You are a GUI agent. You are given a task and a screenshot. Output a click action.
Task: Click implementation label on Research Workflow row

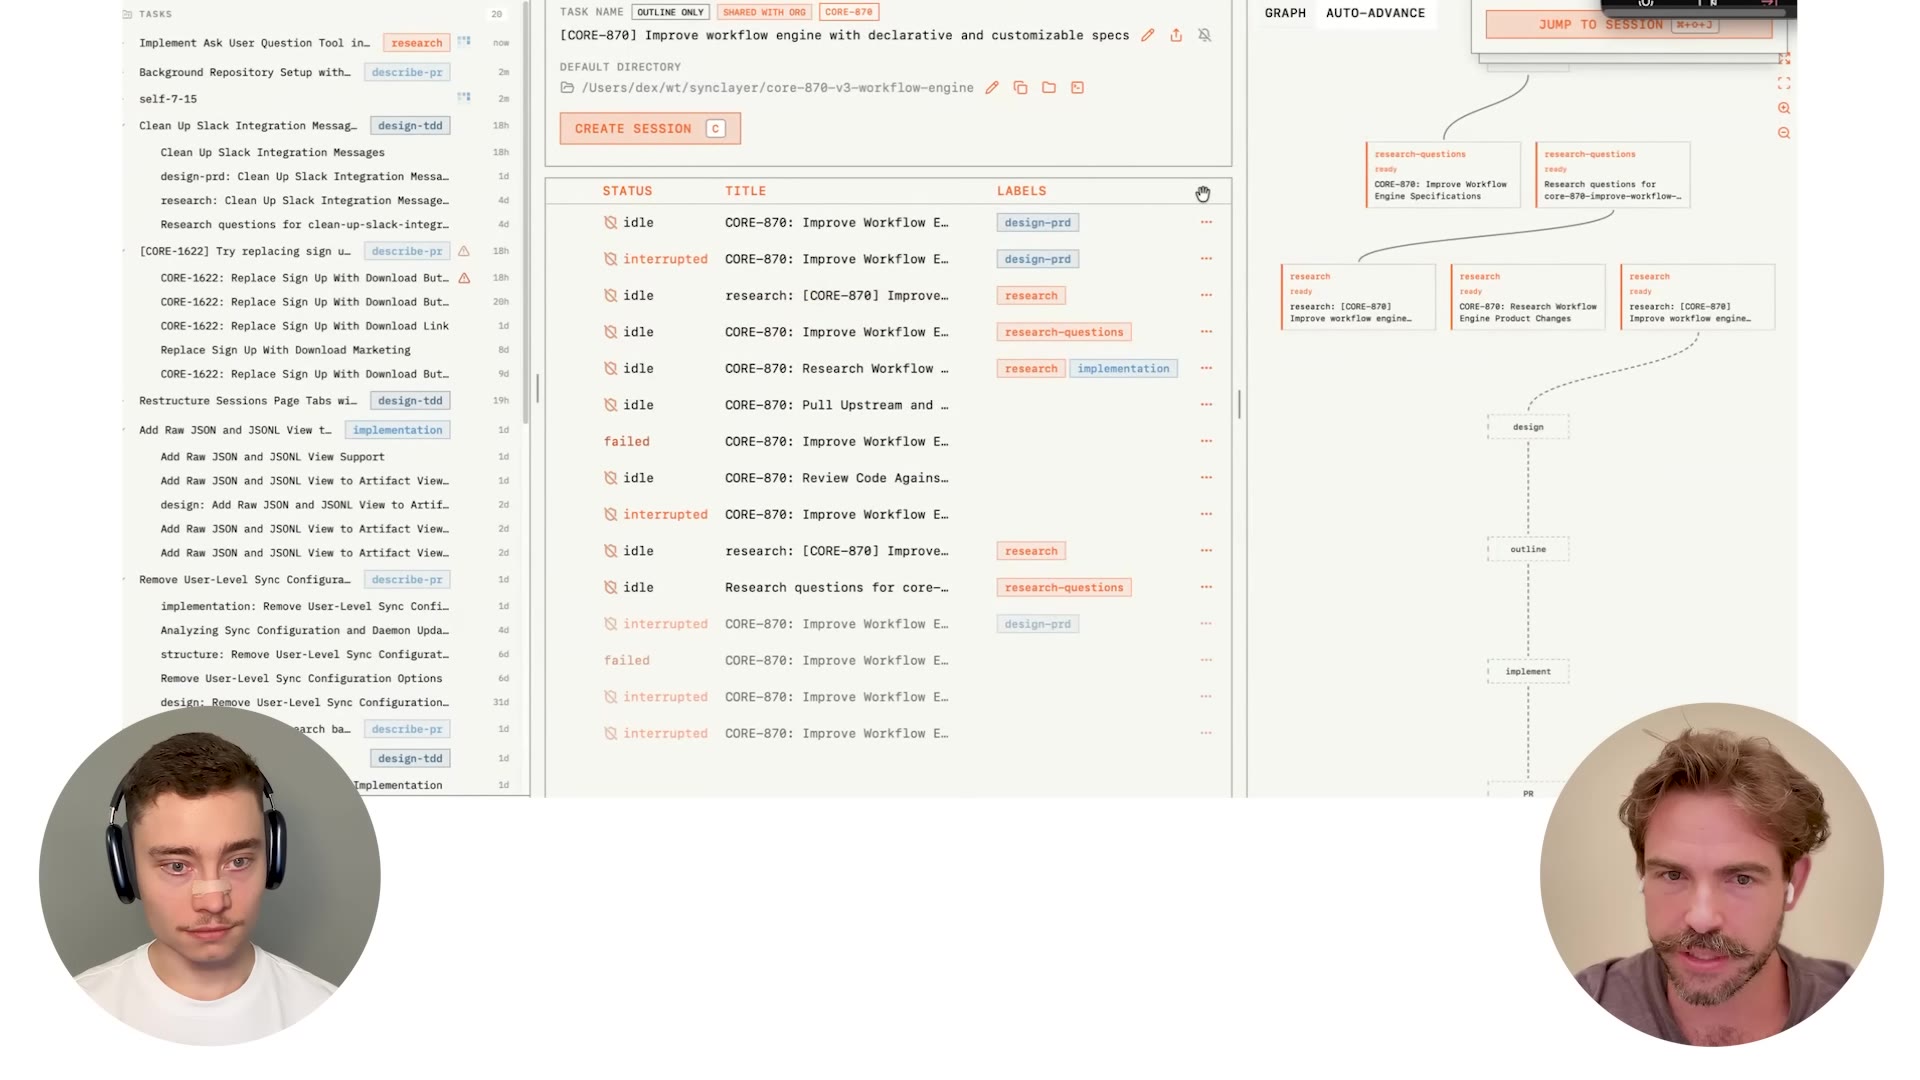tap(1123, 369)
